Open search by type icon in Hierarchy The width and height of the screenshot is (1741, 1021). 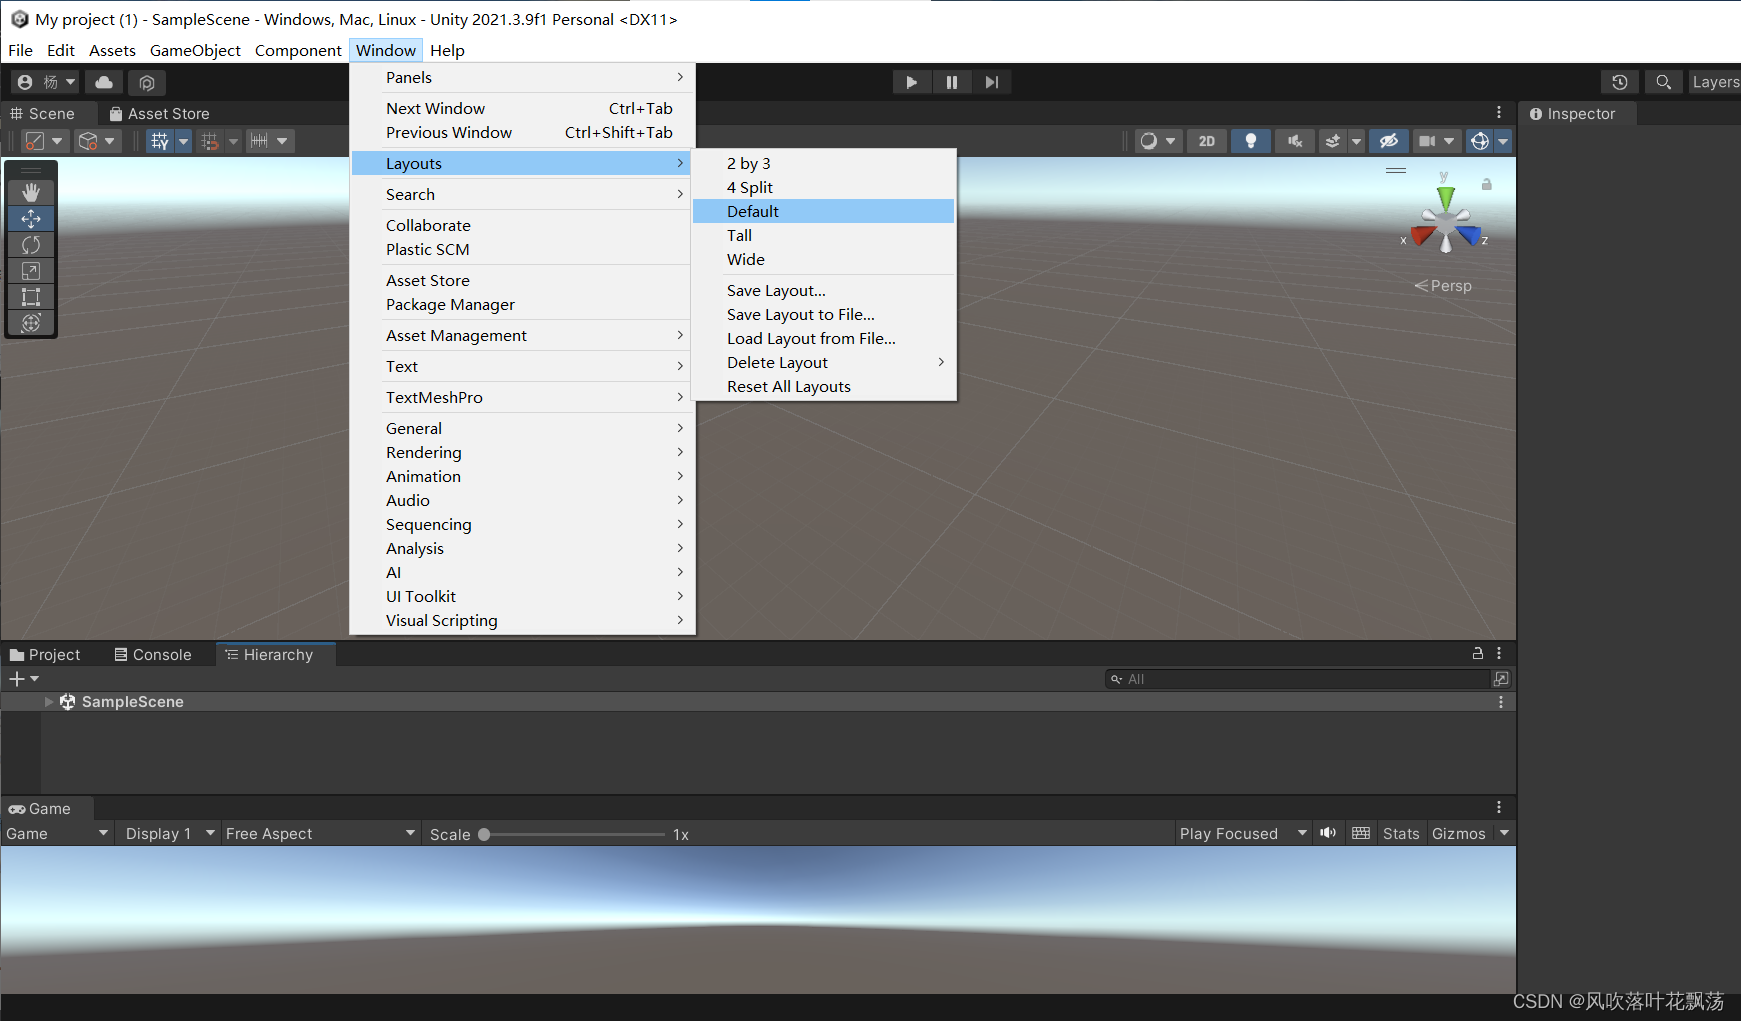pyautogui.click(x=1501, y=679)
